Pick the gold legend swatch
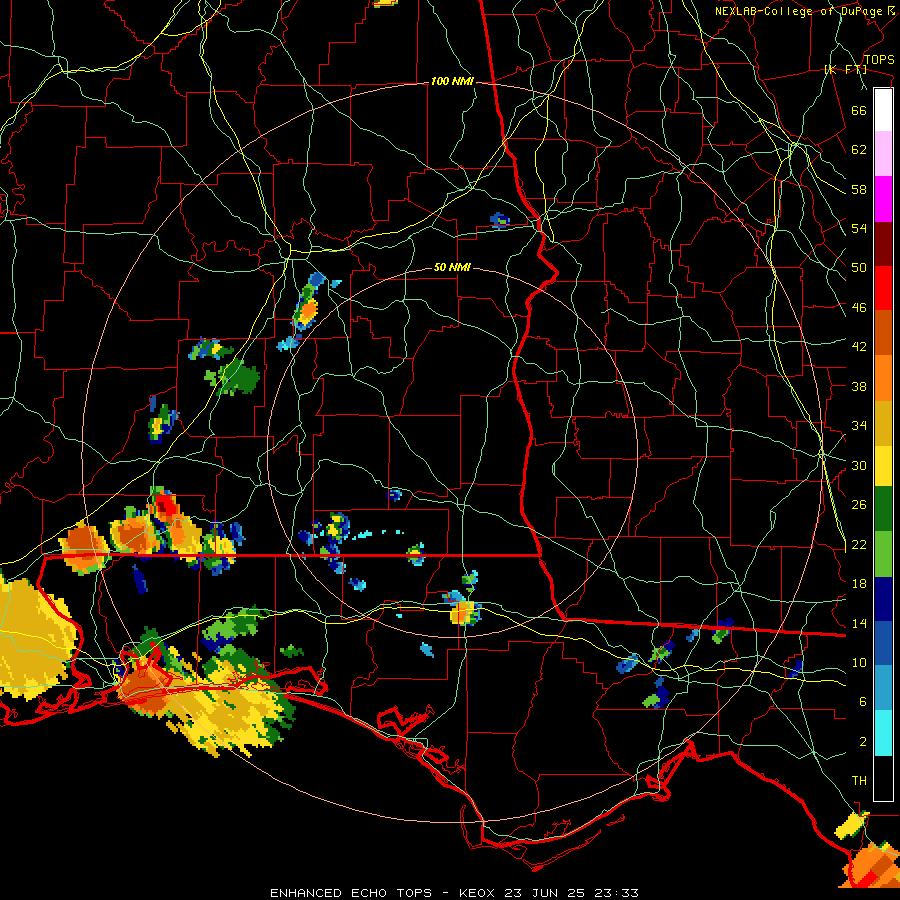Viewport: 900px width, 900px height. (883, 423)
